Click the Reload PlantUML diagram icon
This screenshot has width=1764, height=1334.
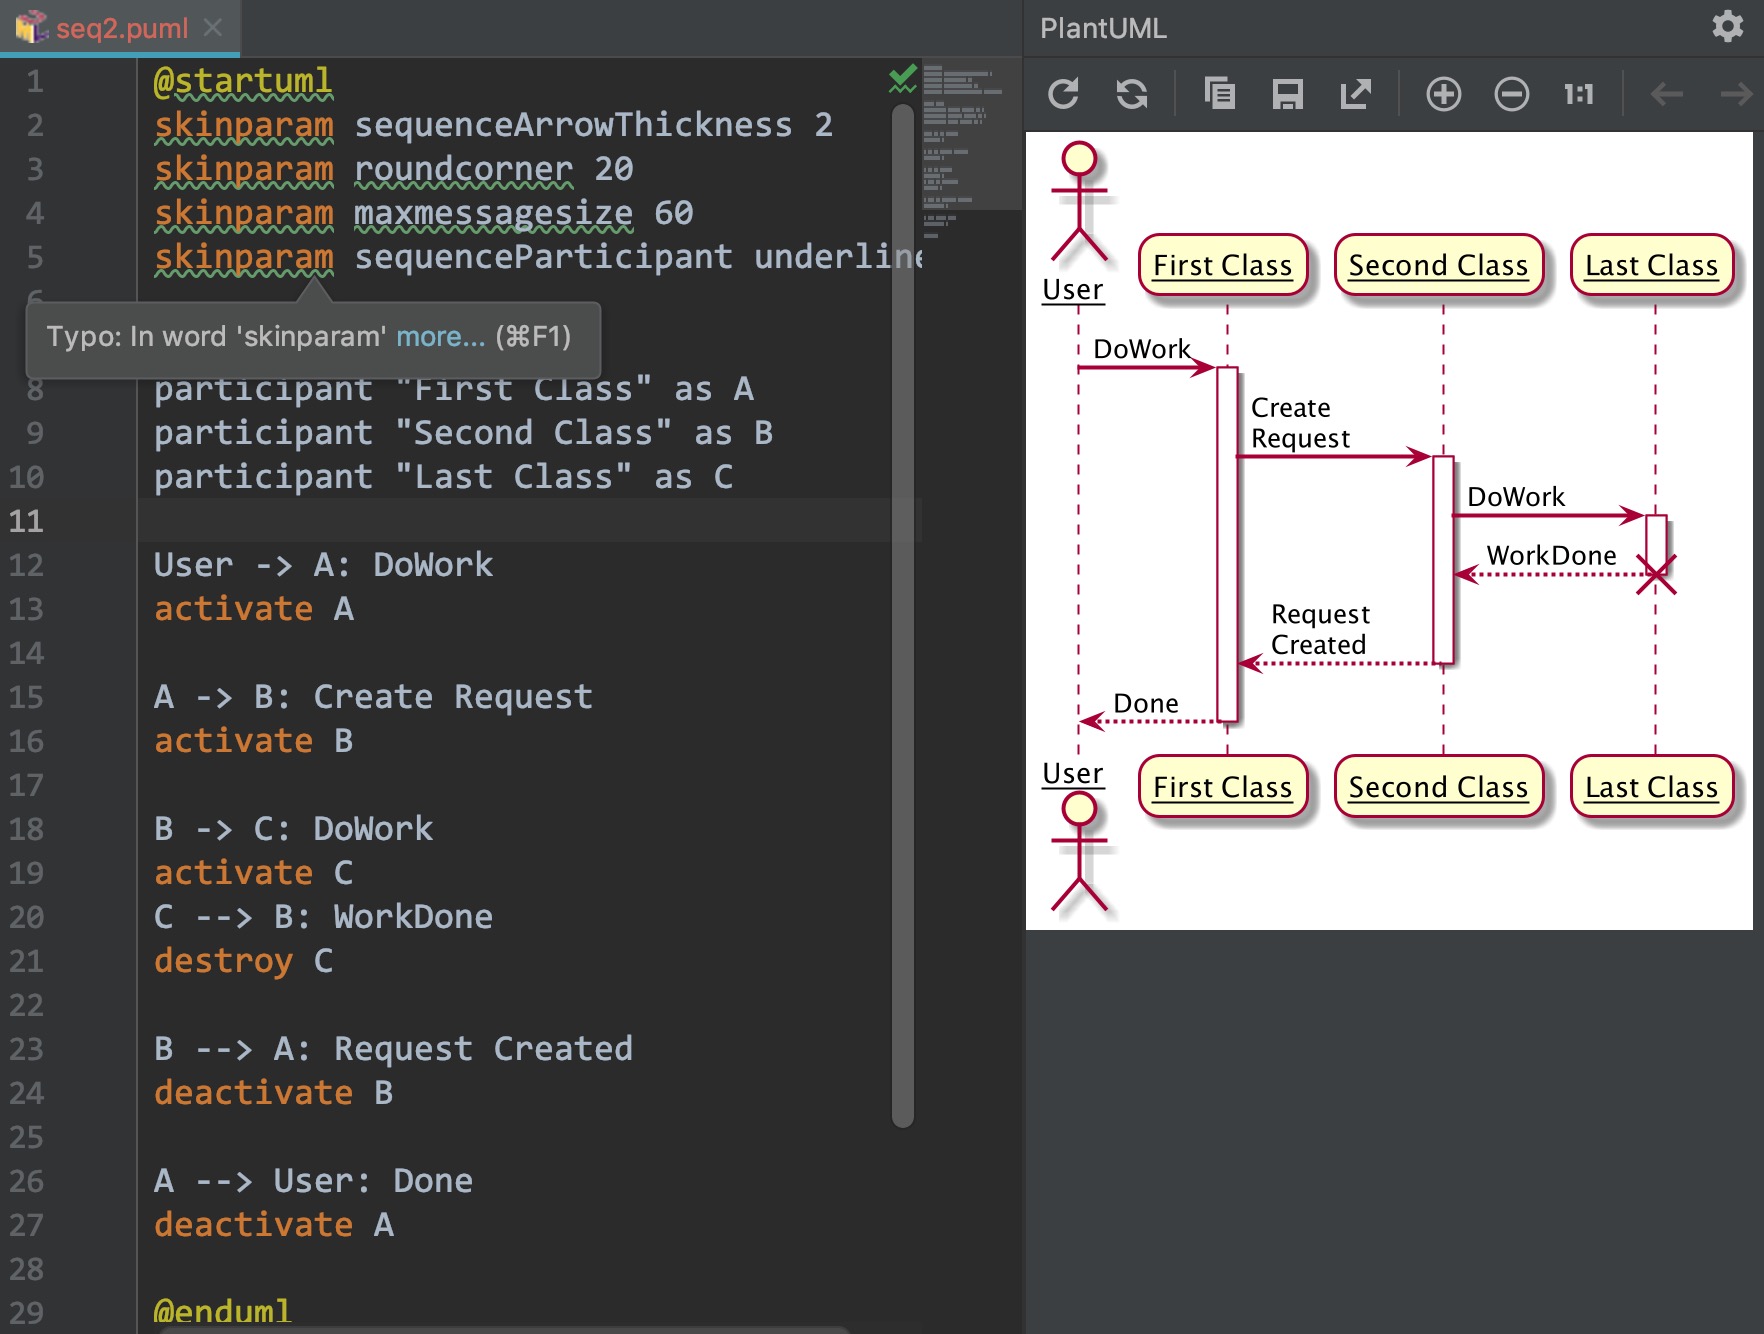1063,94
